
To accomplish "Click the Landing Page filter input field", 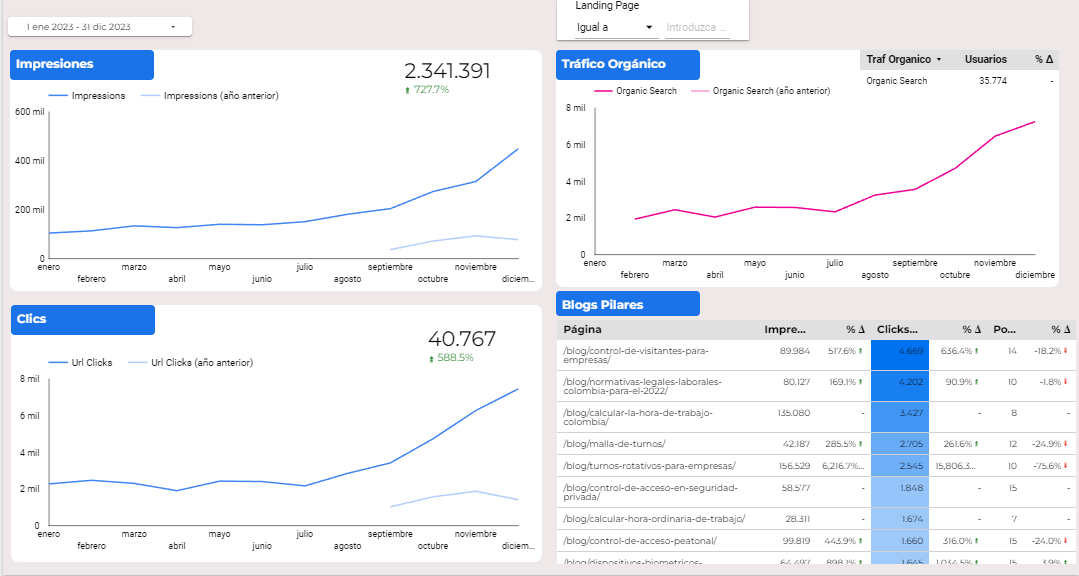I will tap(697, 28).
